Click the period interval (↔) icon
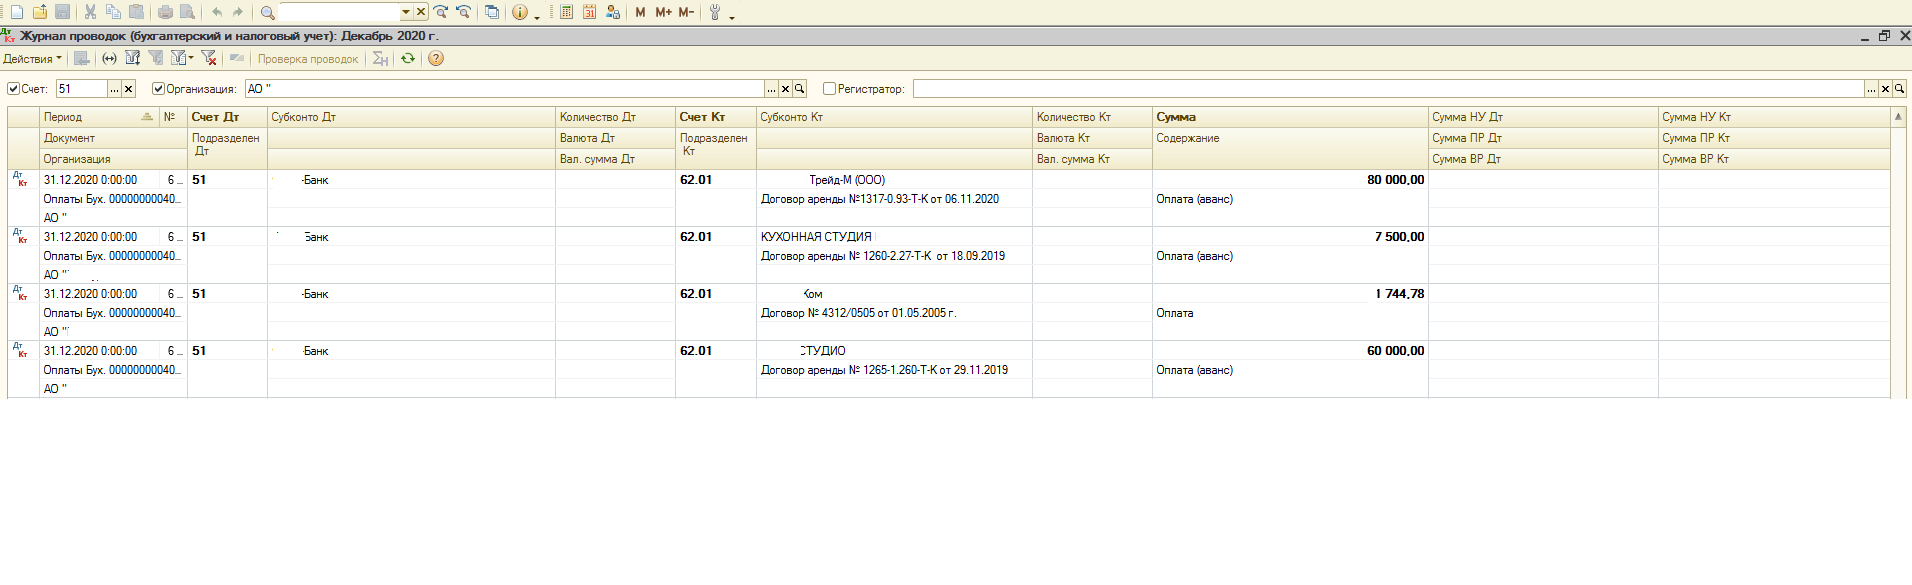1912x585 pixels. (109, 58)
